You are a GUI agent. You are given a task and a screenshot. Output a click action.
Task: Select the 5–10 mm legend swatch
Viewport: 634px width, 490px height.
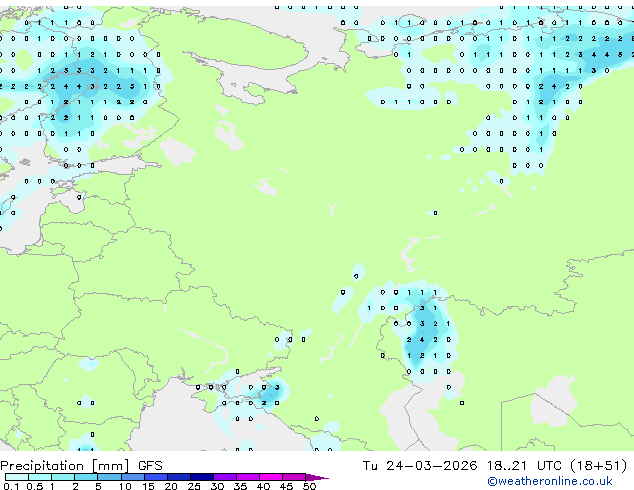pos(109,477)
